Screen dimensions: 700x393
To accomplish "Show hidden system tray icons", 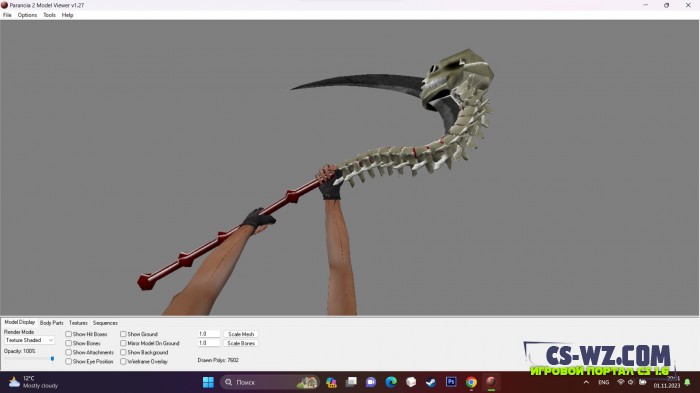I will (x=586, y=382).
